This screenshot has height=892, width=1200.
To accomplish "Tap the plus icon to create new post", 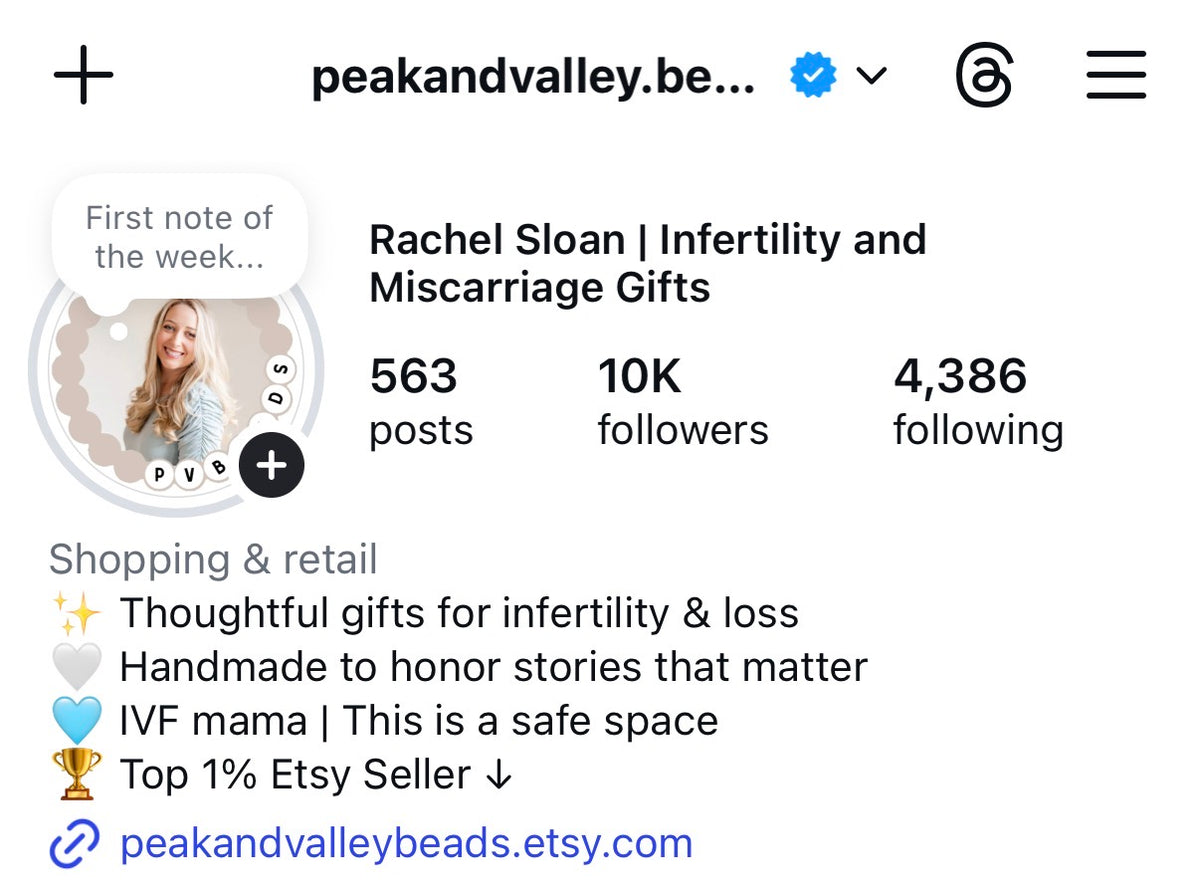I will (x=83, y=75).
